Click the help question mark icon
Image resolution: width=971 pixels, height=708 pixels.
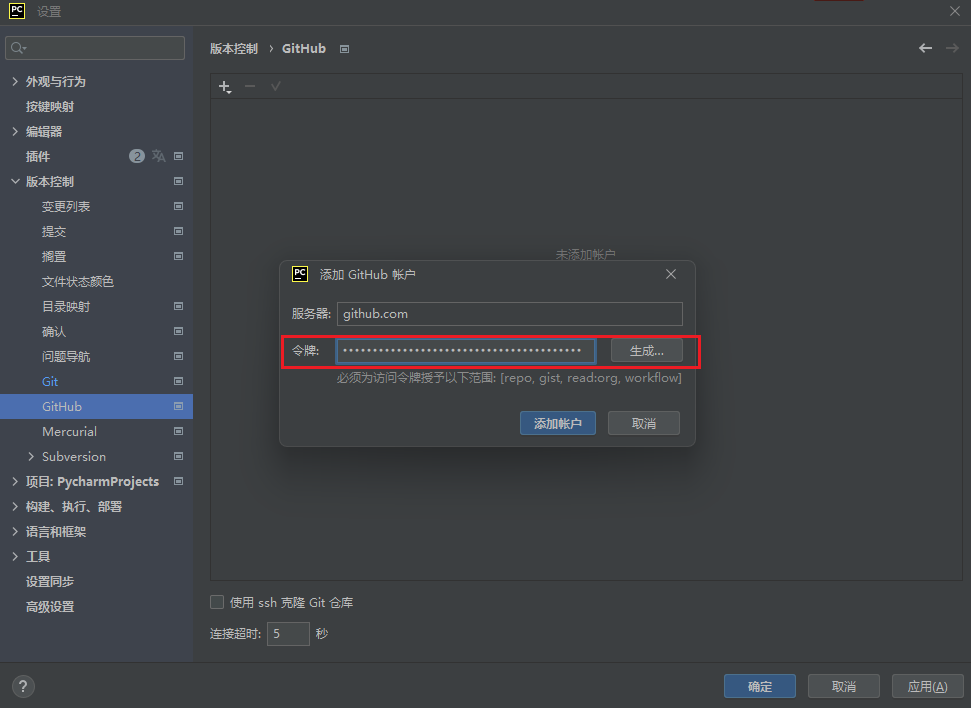click(x=23, y=686)
